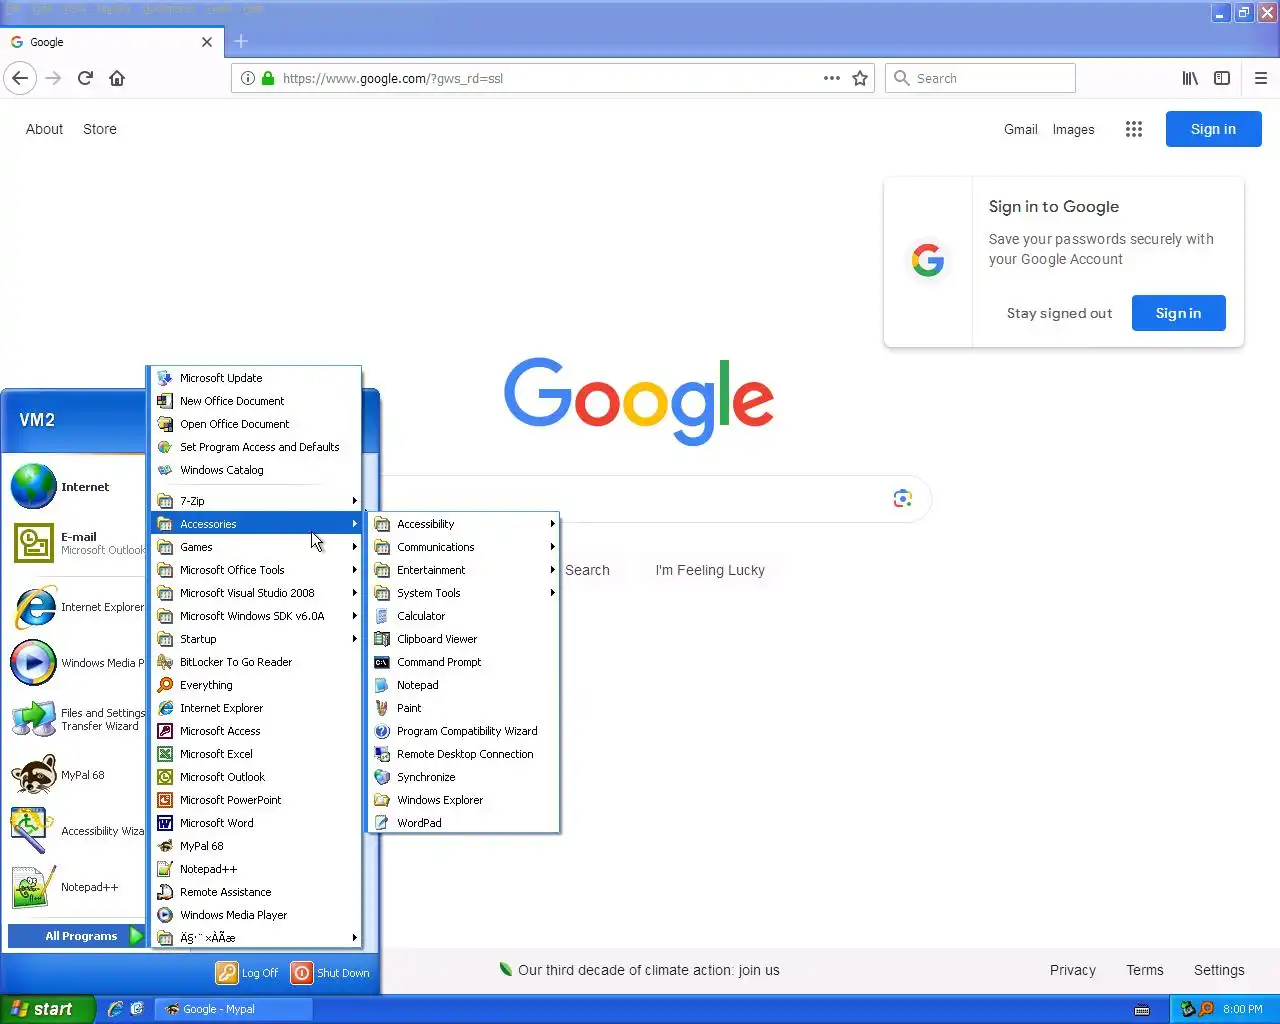
Task: Open BitLocker To Go Reader
Action: point(256,662)
